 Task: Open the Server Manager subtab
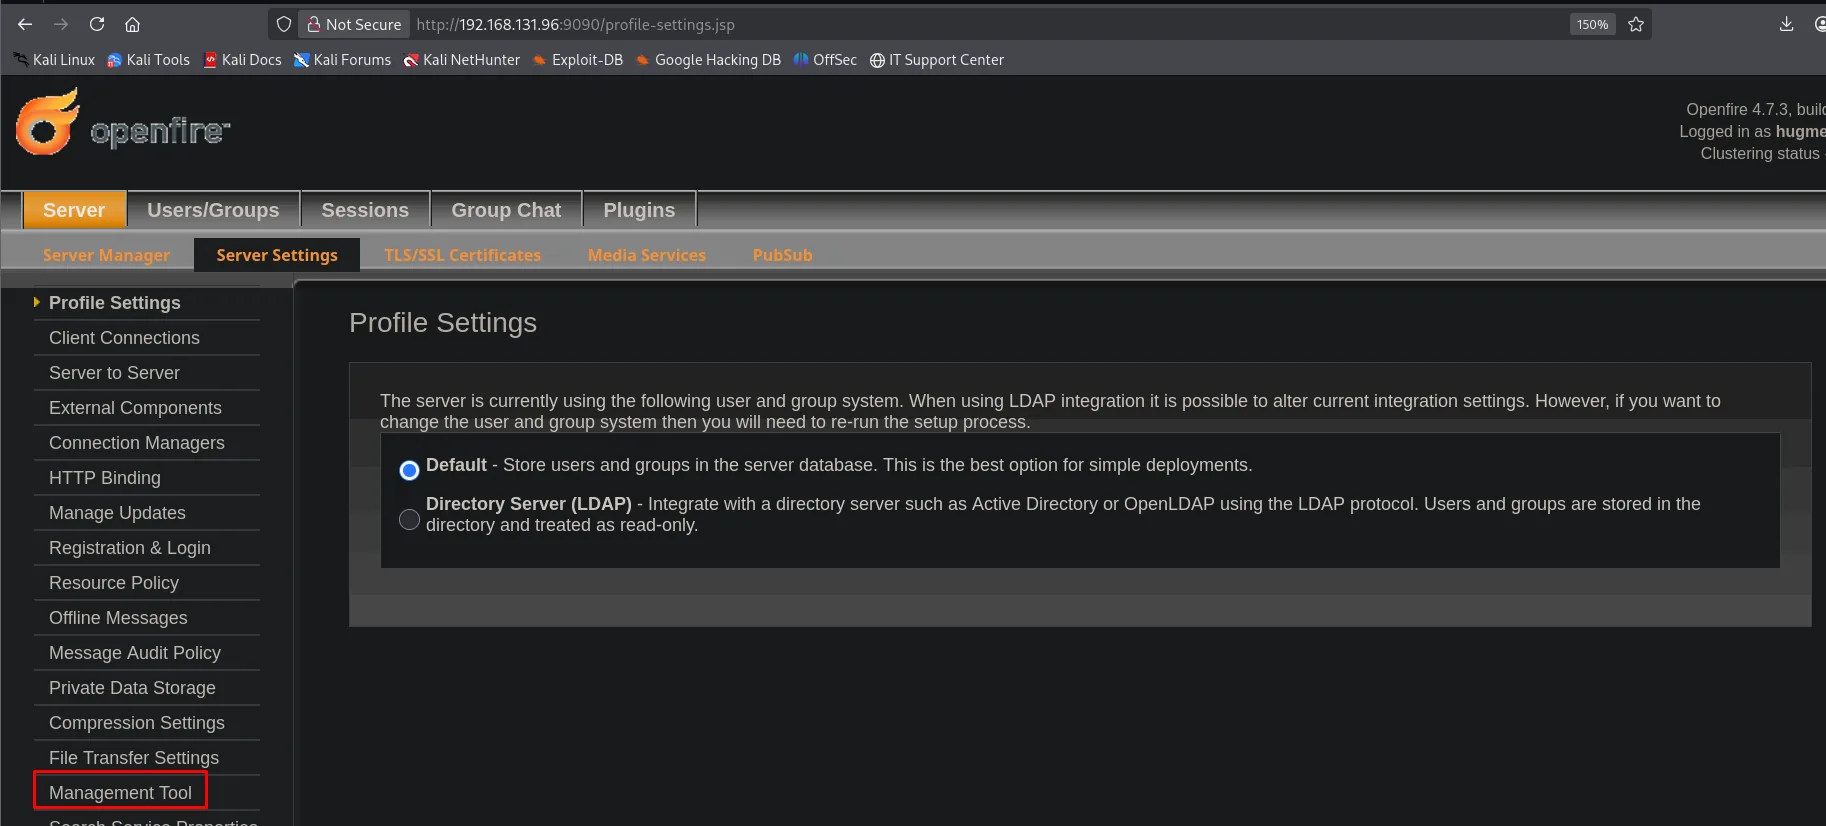click(106, 255)
